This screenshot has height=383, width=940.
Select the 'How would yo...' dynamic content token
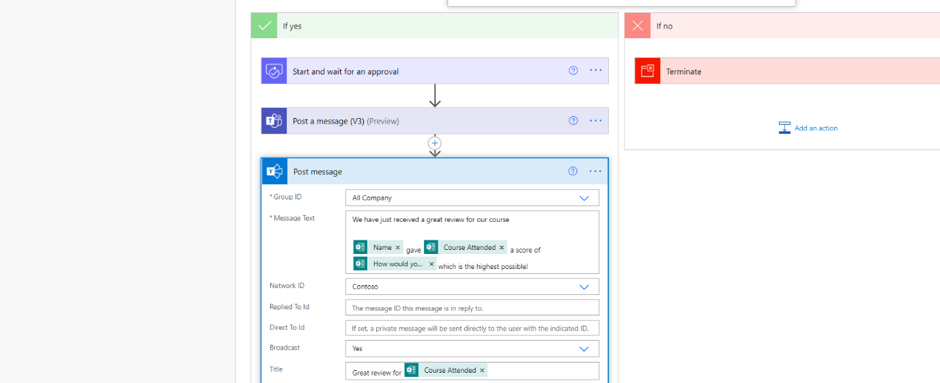(395, 264)
